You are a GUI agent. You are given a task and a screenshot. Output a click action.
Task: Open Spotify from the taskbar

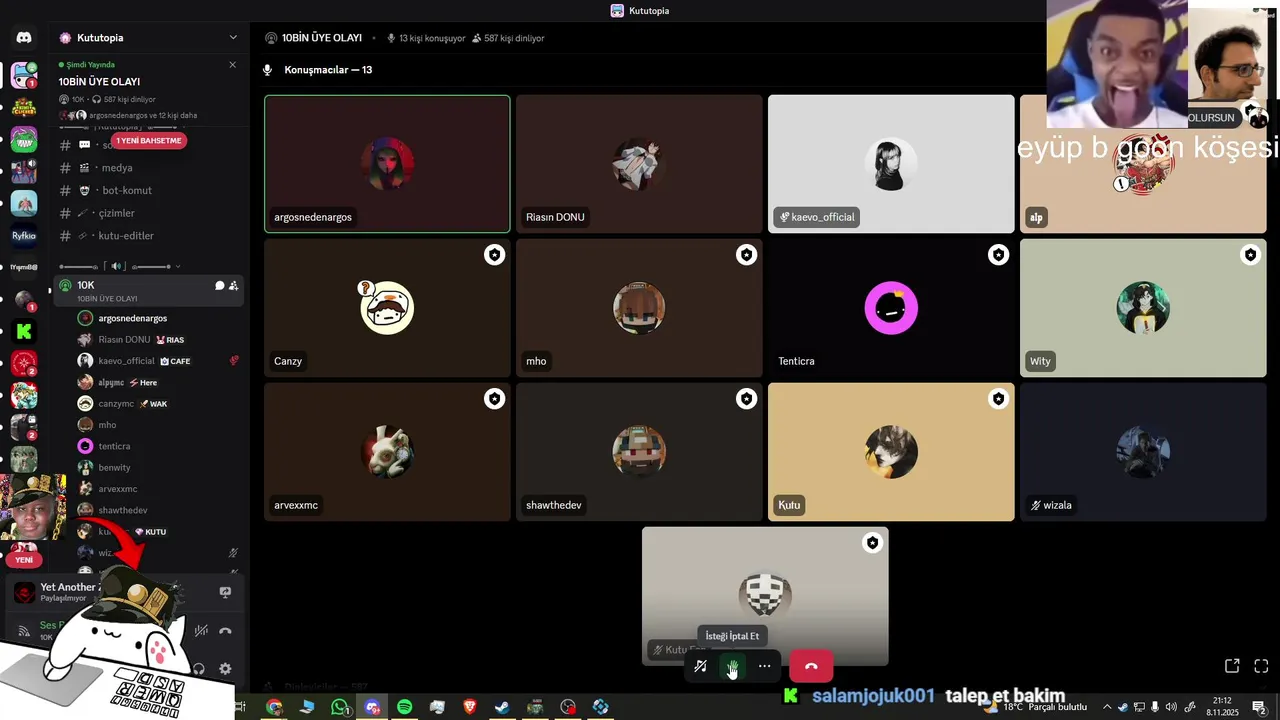[x=404, y=707]
